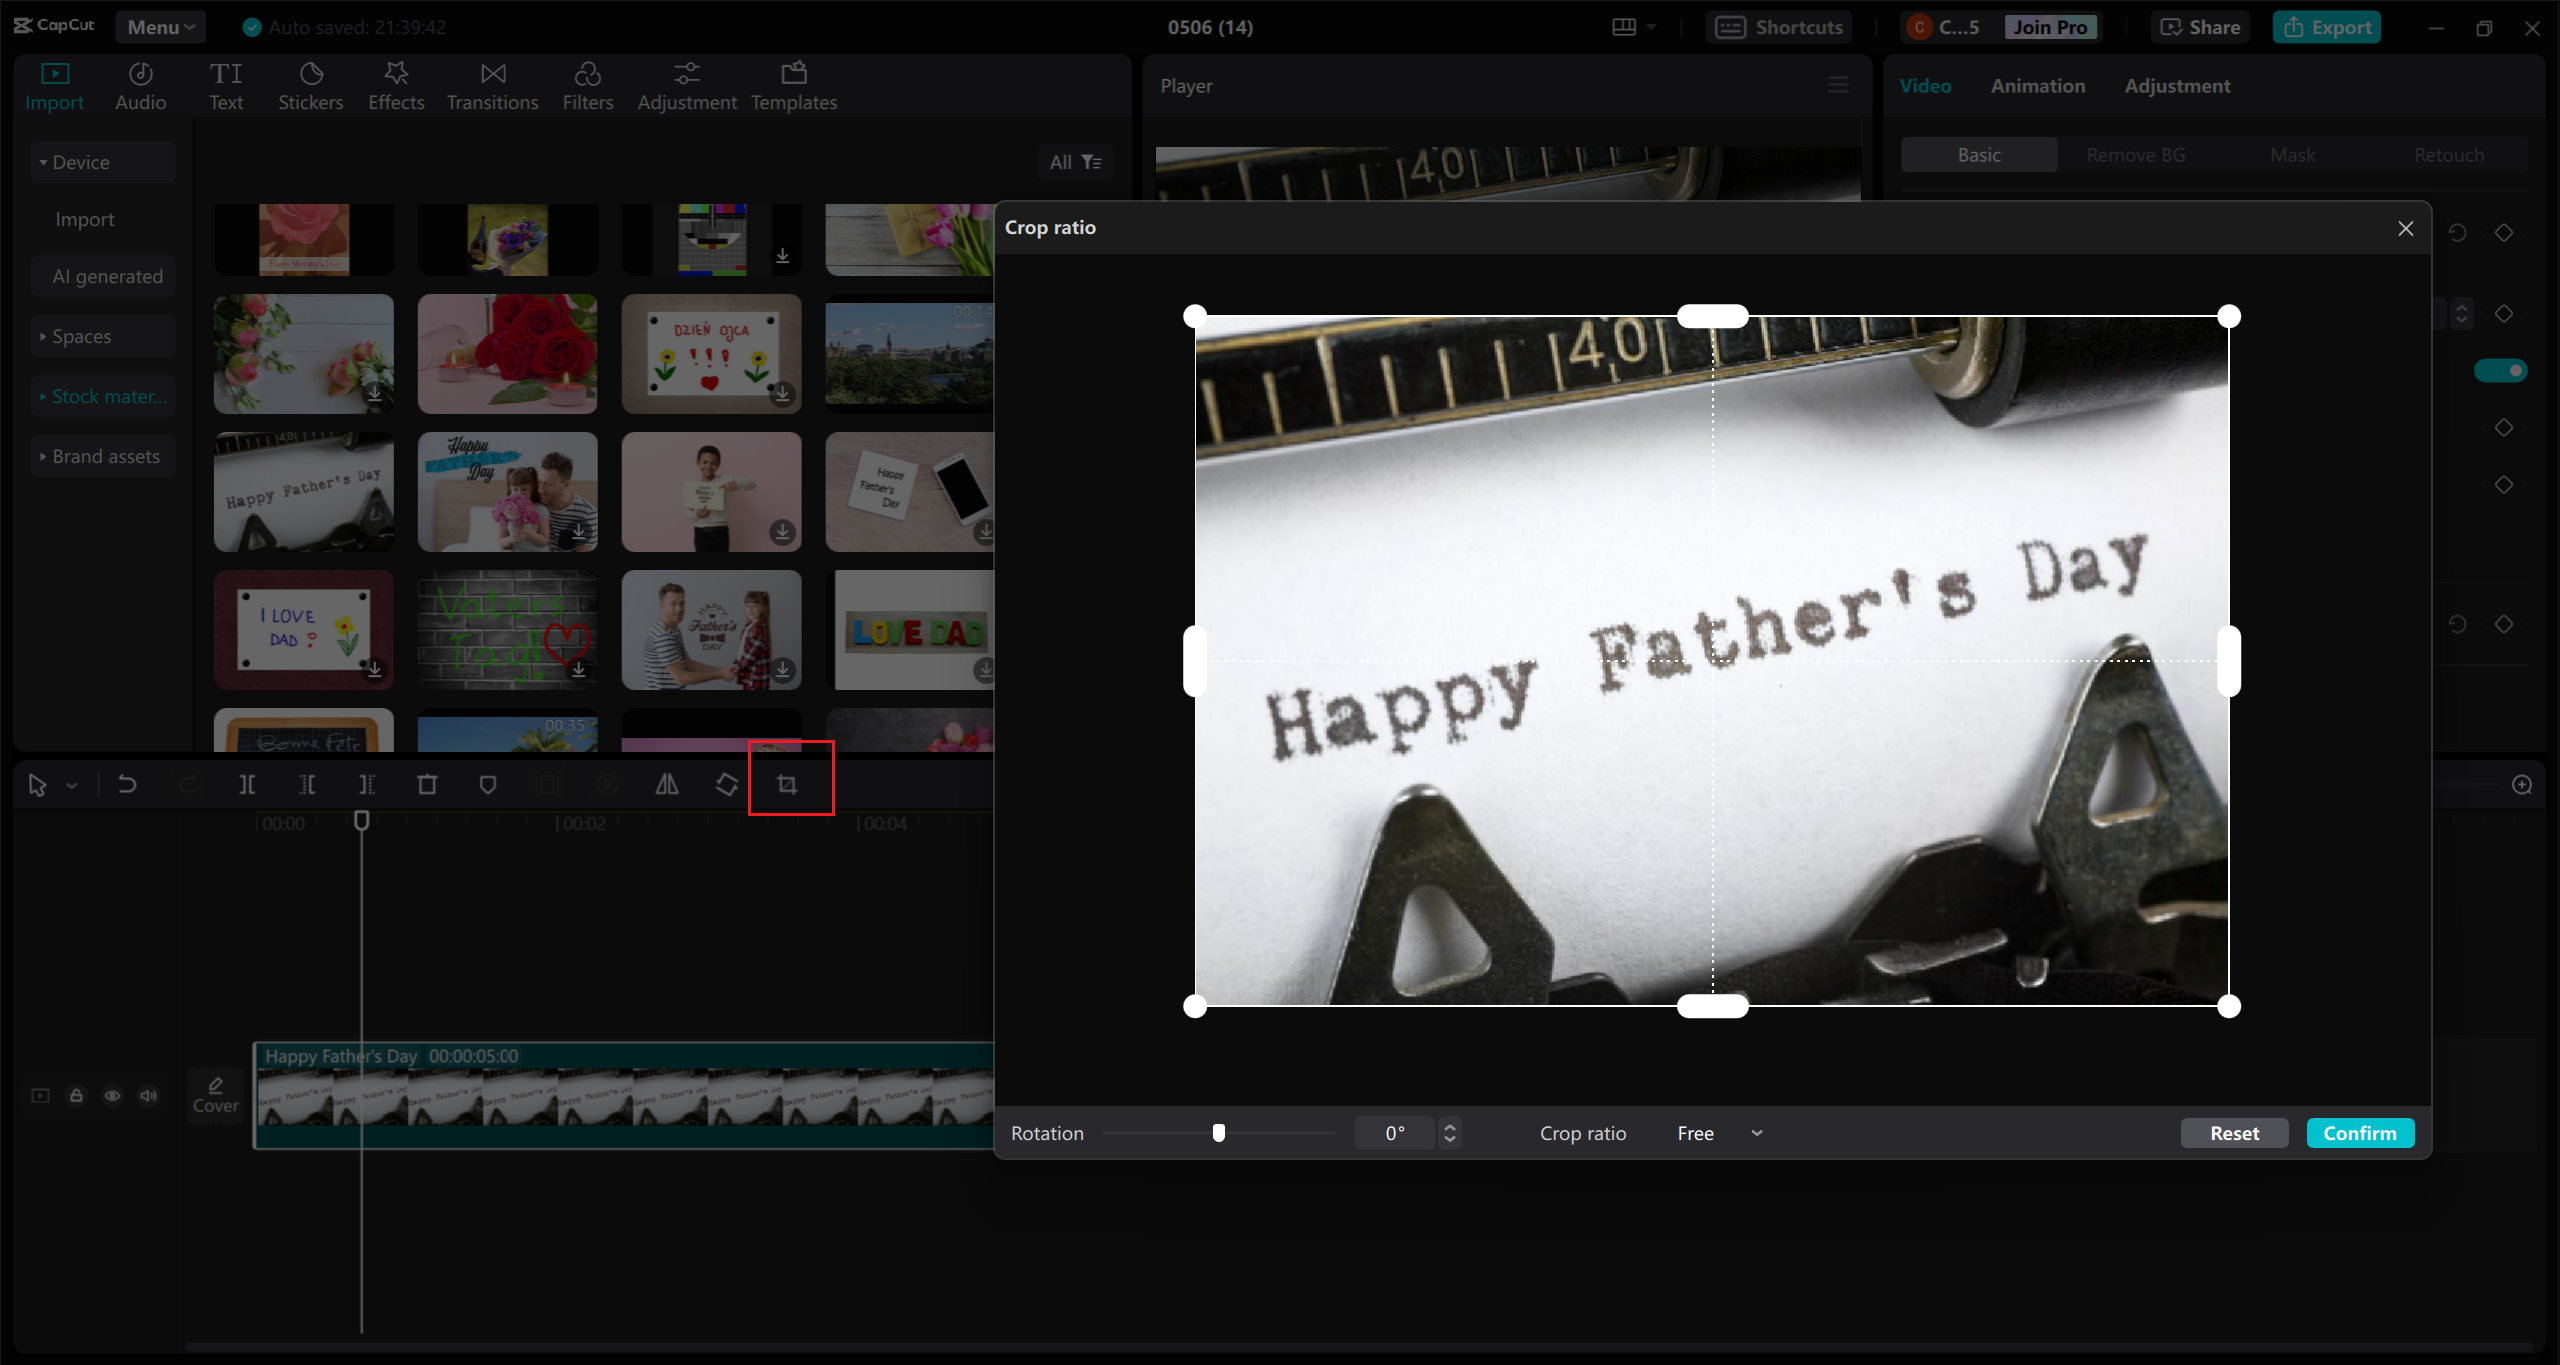Screen dimensions: 2560x1365
Task: Click the Reset button to undo crop
Action: click(x=2235, y=1133)
